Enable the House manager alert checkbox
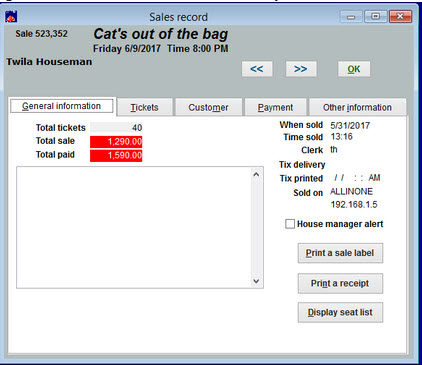 [x=290, y=224]
